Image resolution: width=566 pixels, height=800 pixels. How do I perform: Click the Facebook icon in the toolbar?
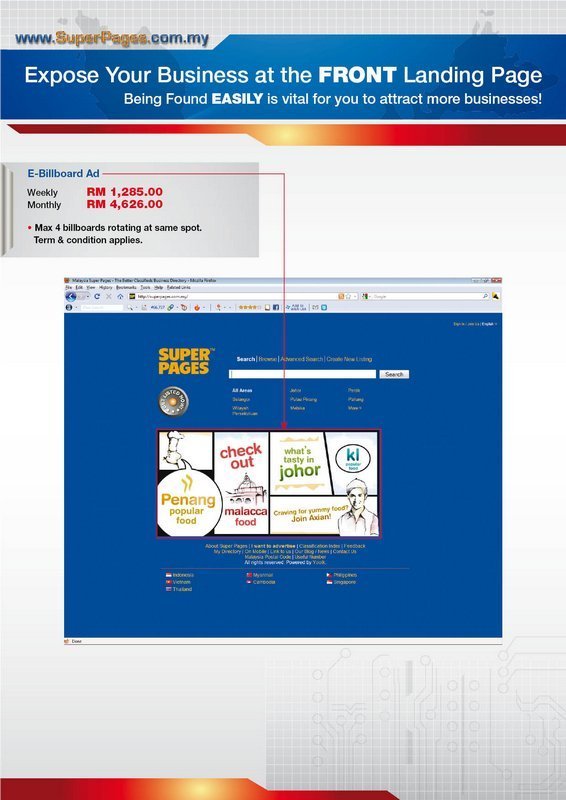[276, 308]
